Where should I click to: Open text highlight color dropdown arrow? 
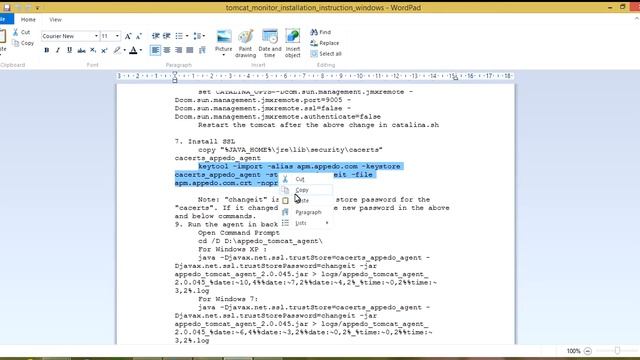click(124, 50)
